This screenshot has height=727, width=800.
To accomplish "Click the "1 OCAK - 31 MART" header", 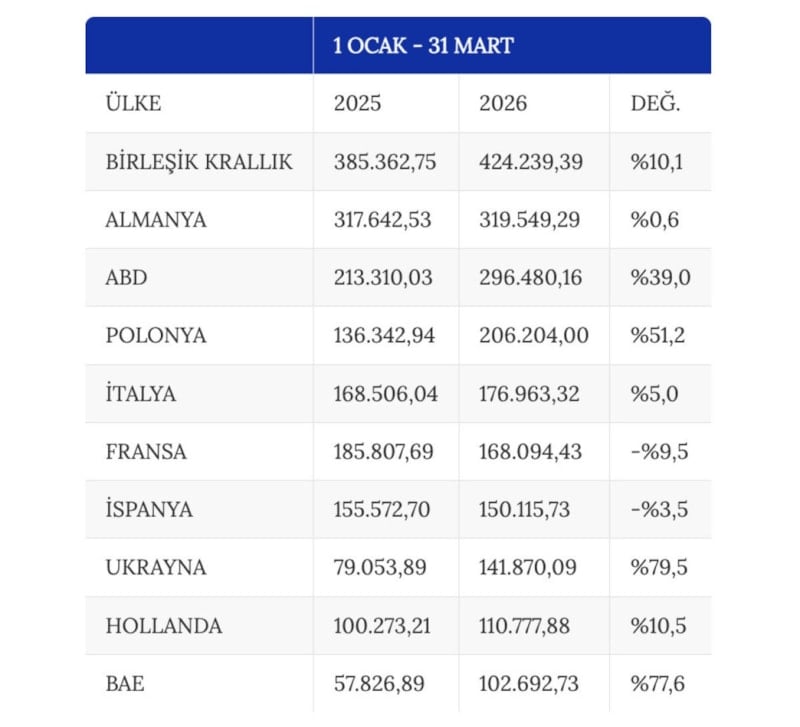I will [x=423, y=46].
